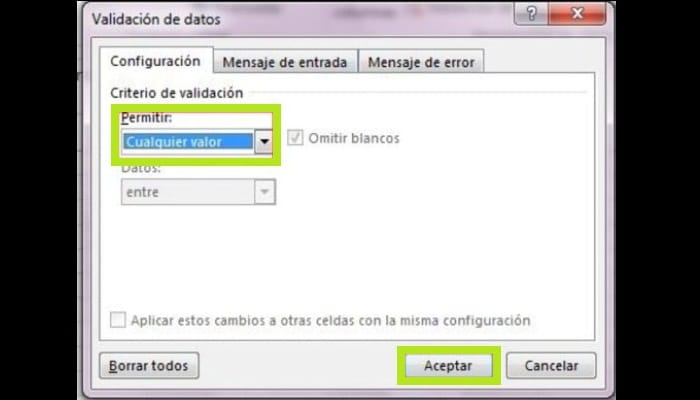Click the highlighted Cualquier valor text

click(x=174, y=142)
